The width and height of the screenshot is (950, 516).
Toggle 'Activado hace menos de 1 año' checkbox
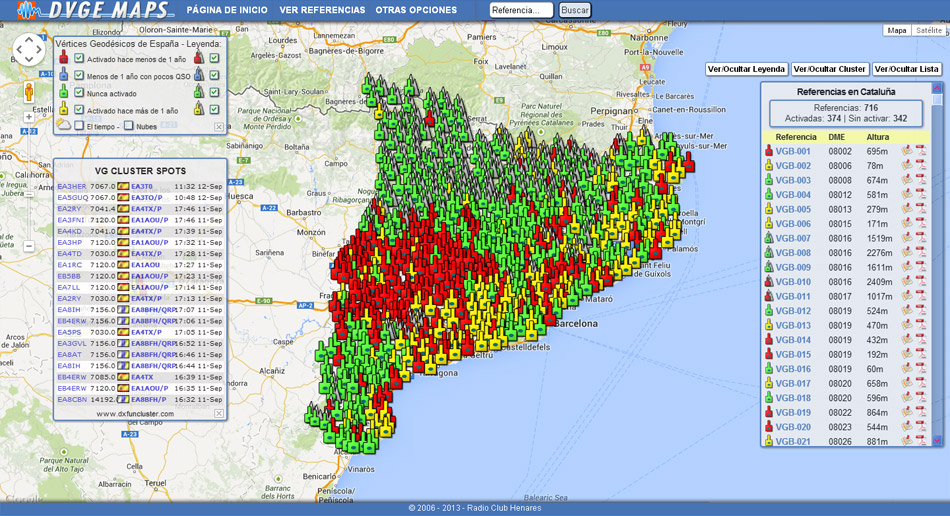79,58
